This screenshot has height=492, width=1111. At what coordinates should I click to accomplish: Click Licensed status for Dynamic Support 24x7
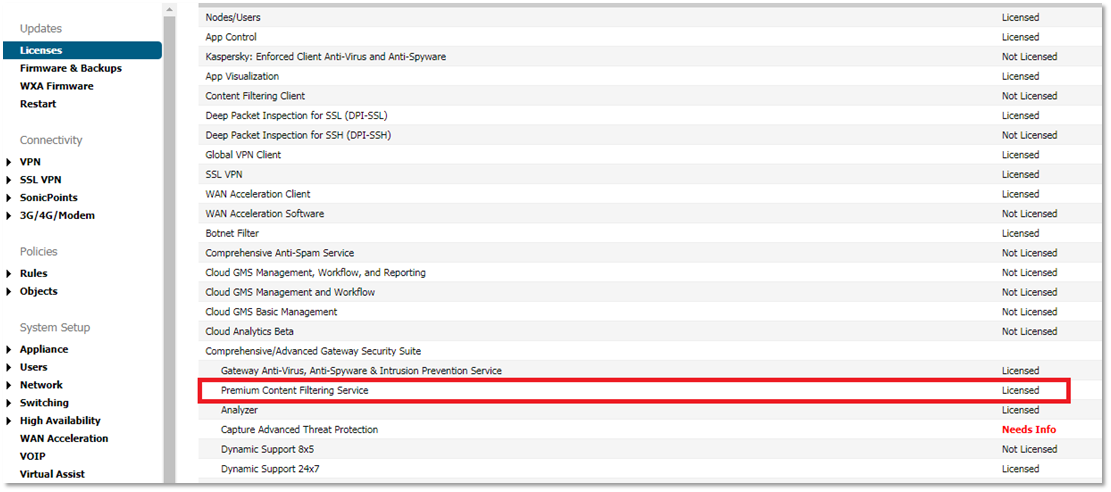tap(1020, 469)
